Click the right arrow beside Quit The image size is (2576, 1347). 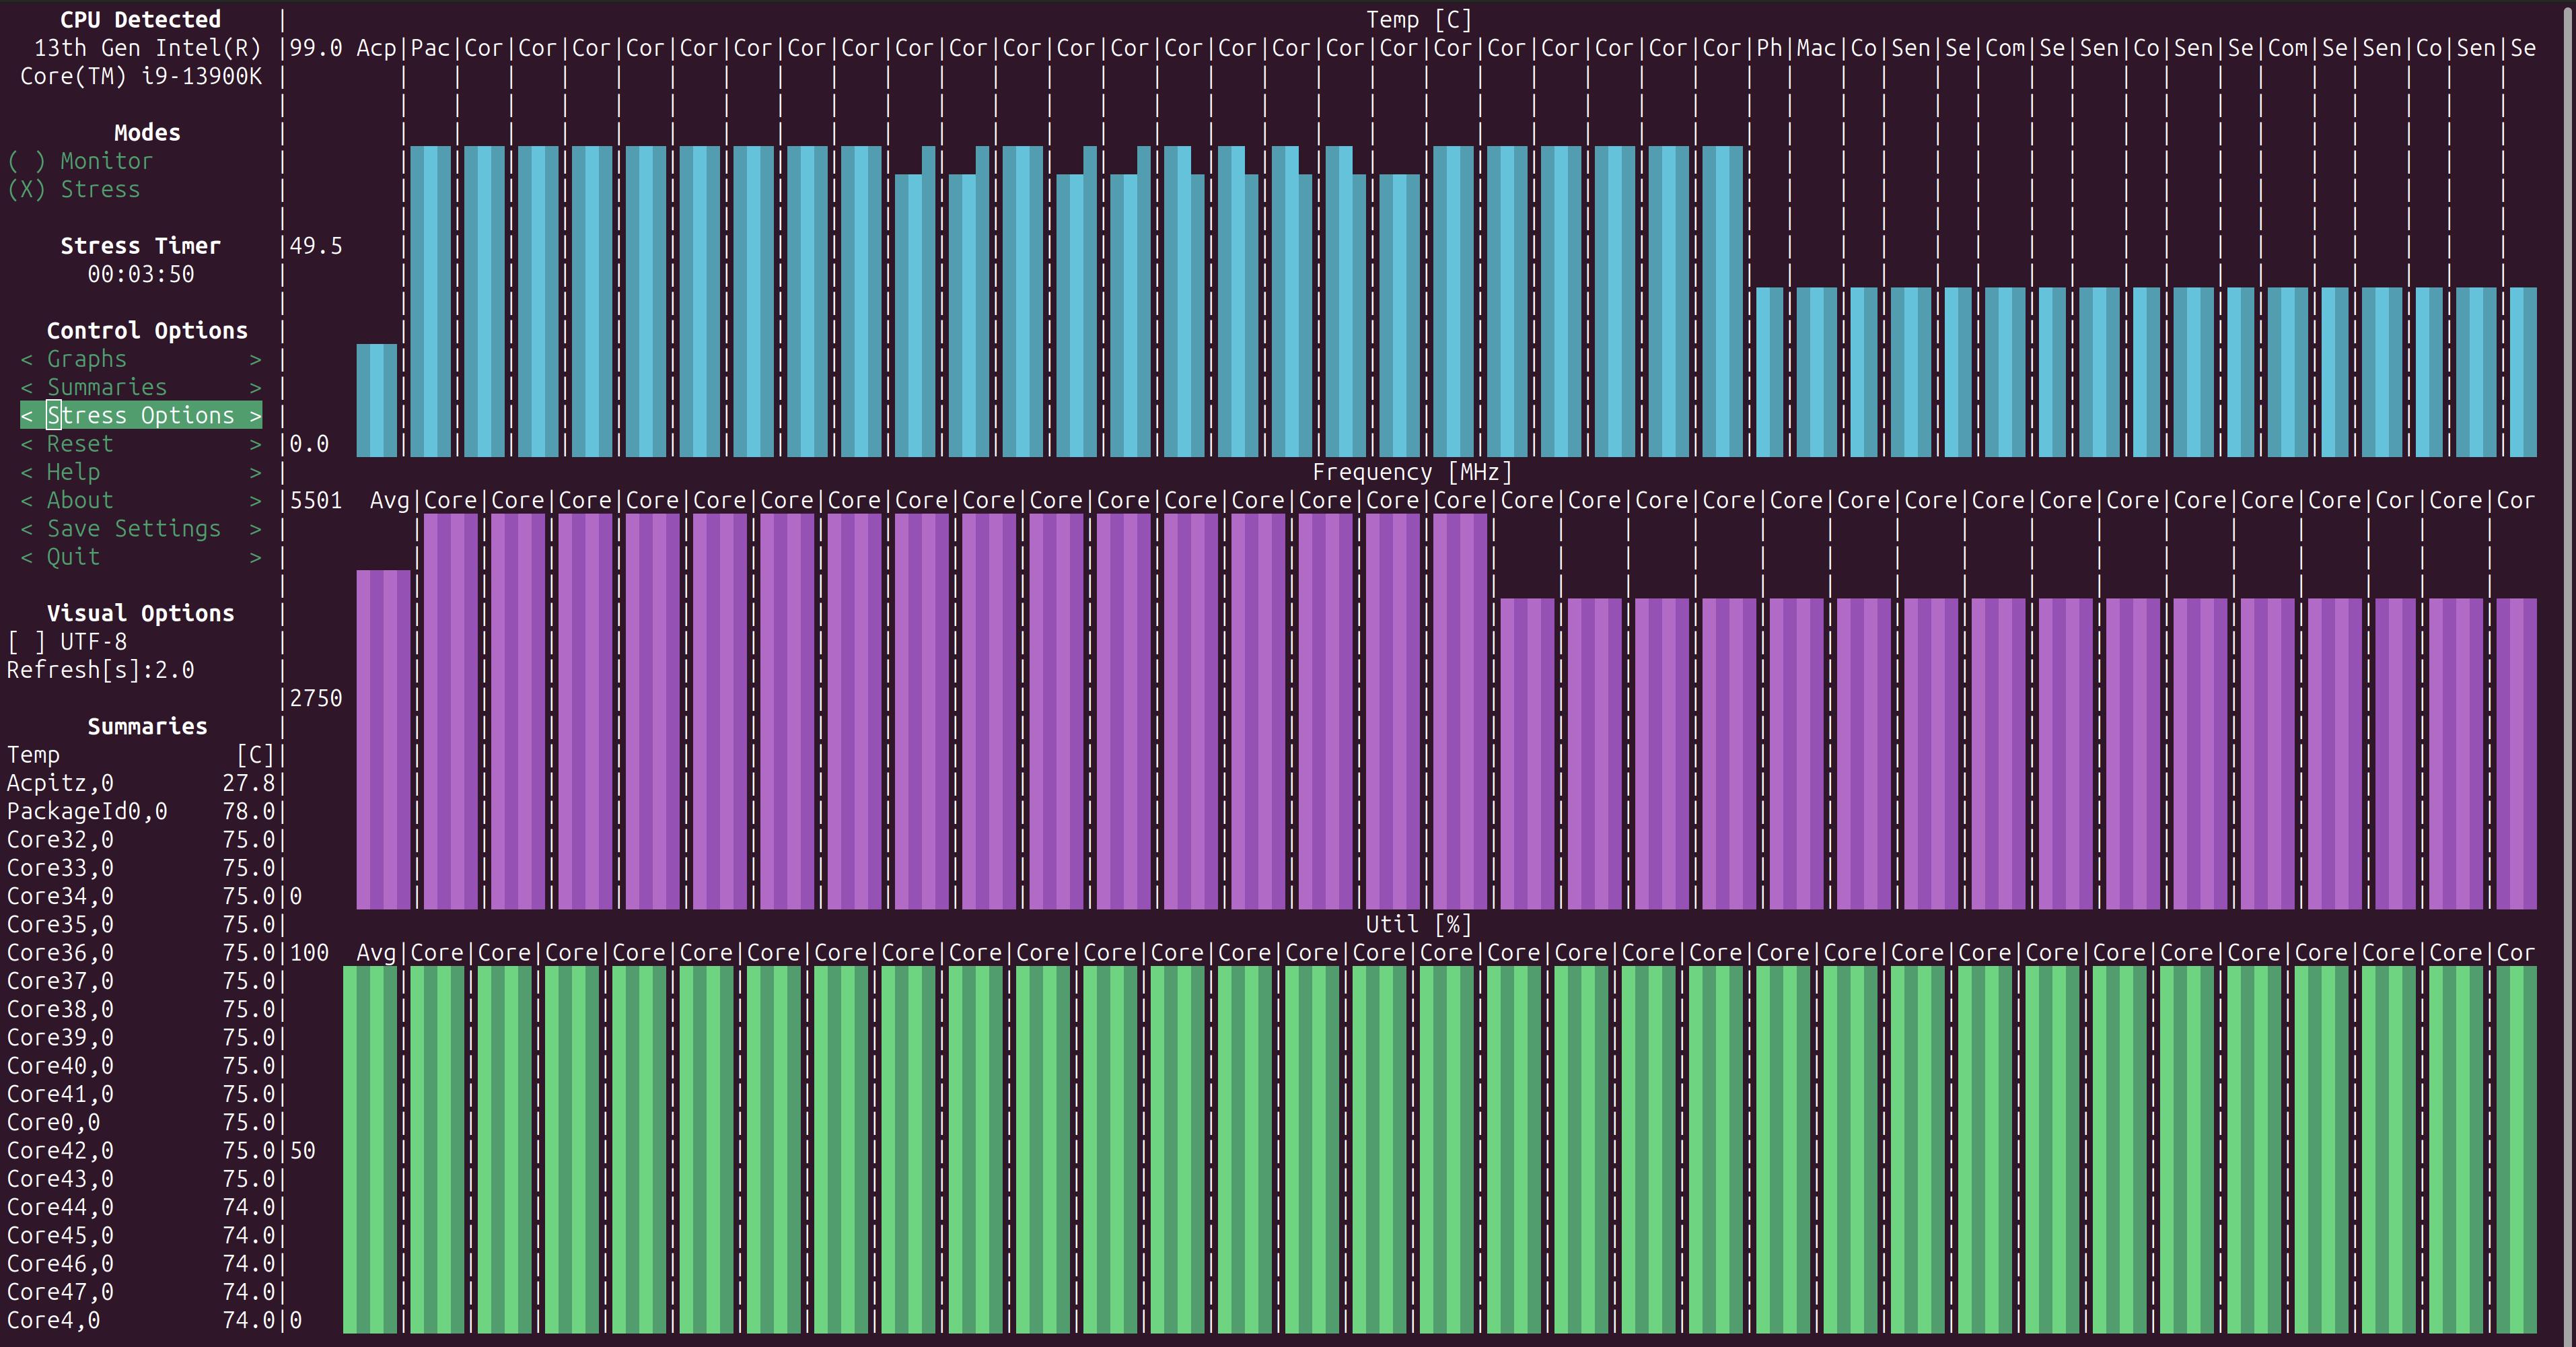click(x=255, y=557)
